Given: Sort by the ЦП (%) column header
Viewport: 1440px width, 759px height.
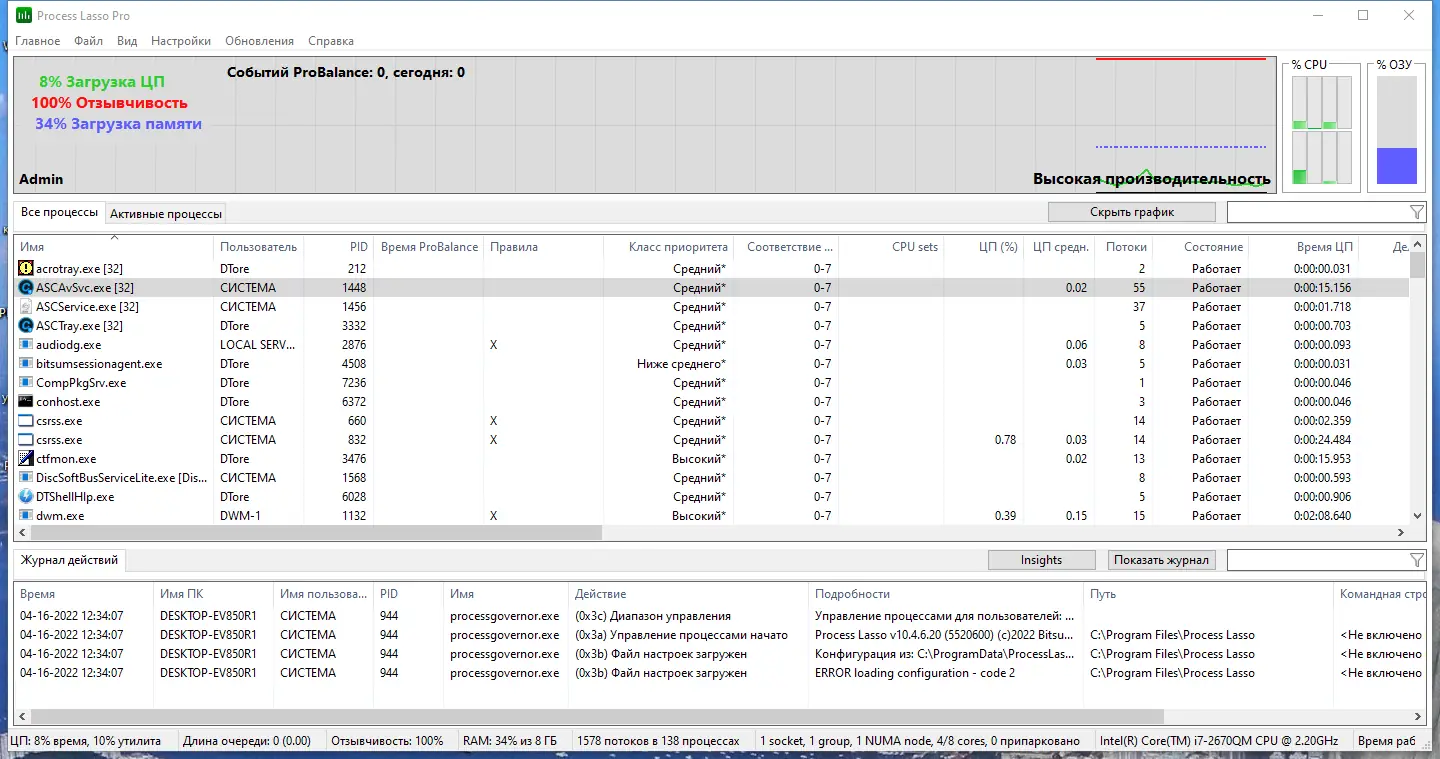Looking at the screenshot, I should (982, 247).
